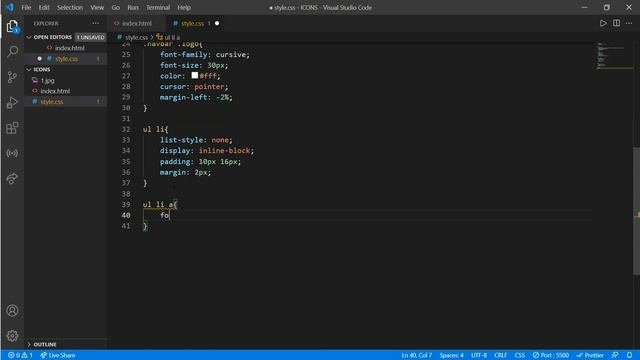Change language mode CSS in status bar

[520, 355]
